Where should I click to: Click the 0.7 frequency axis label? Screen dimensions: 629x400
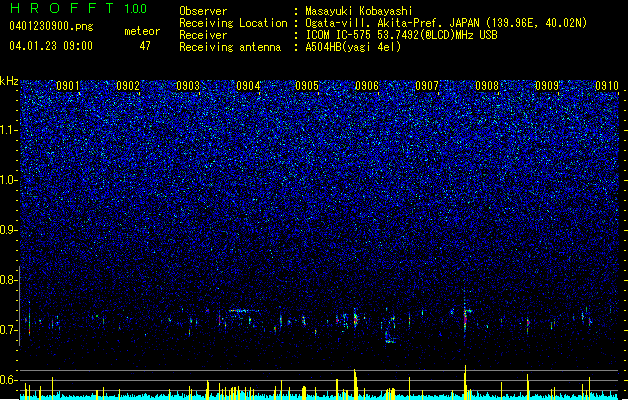(9, 330)
